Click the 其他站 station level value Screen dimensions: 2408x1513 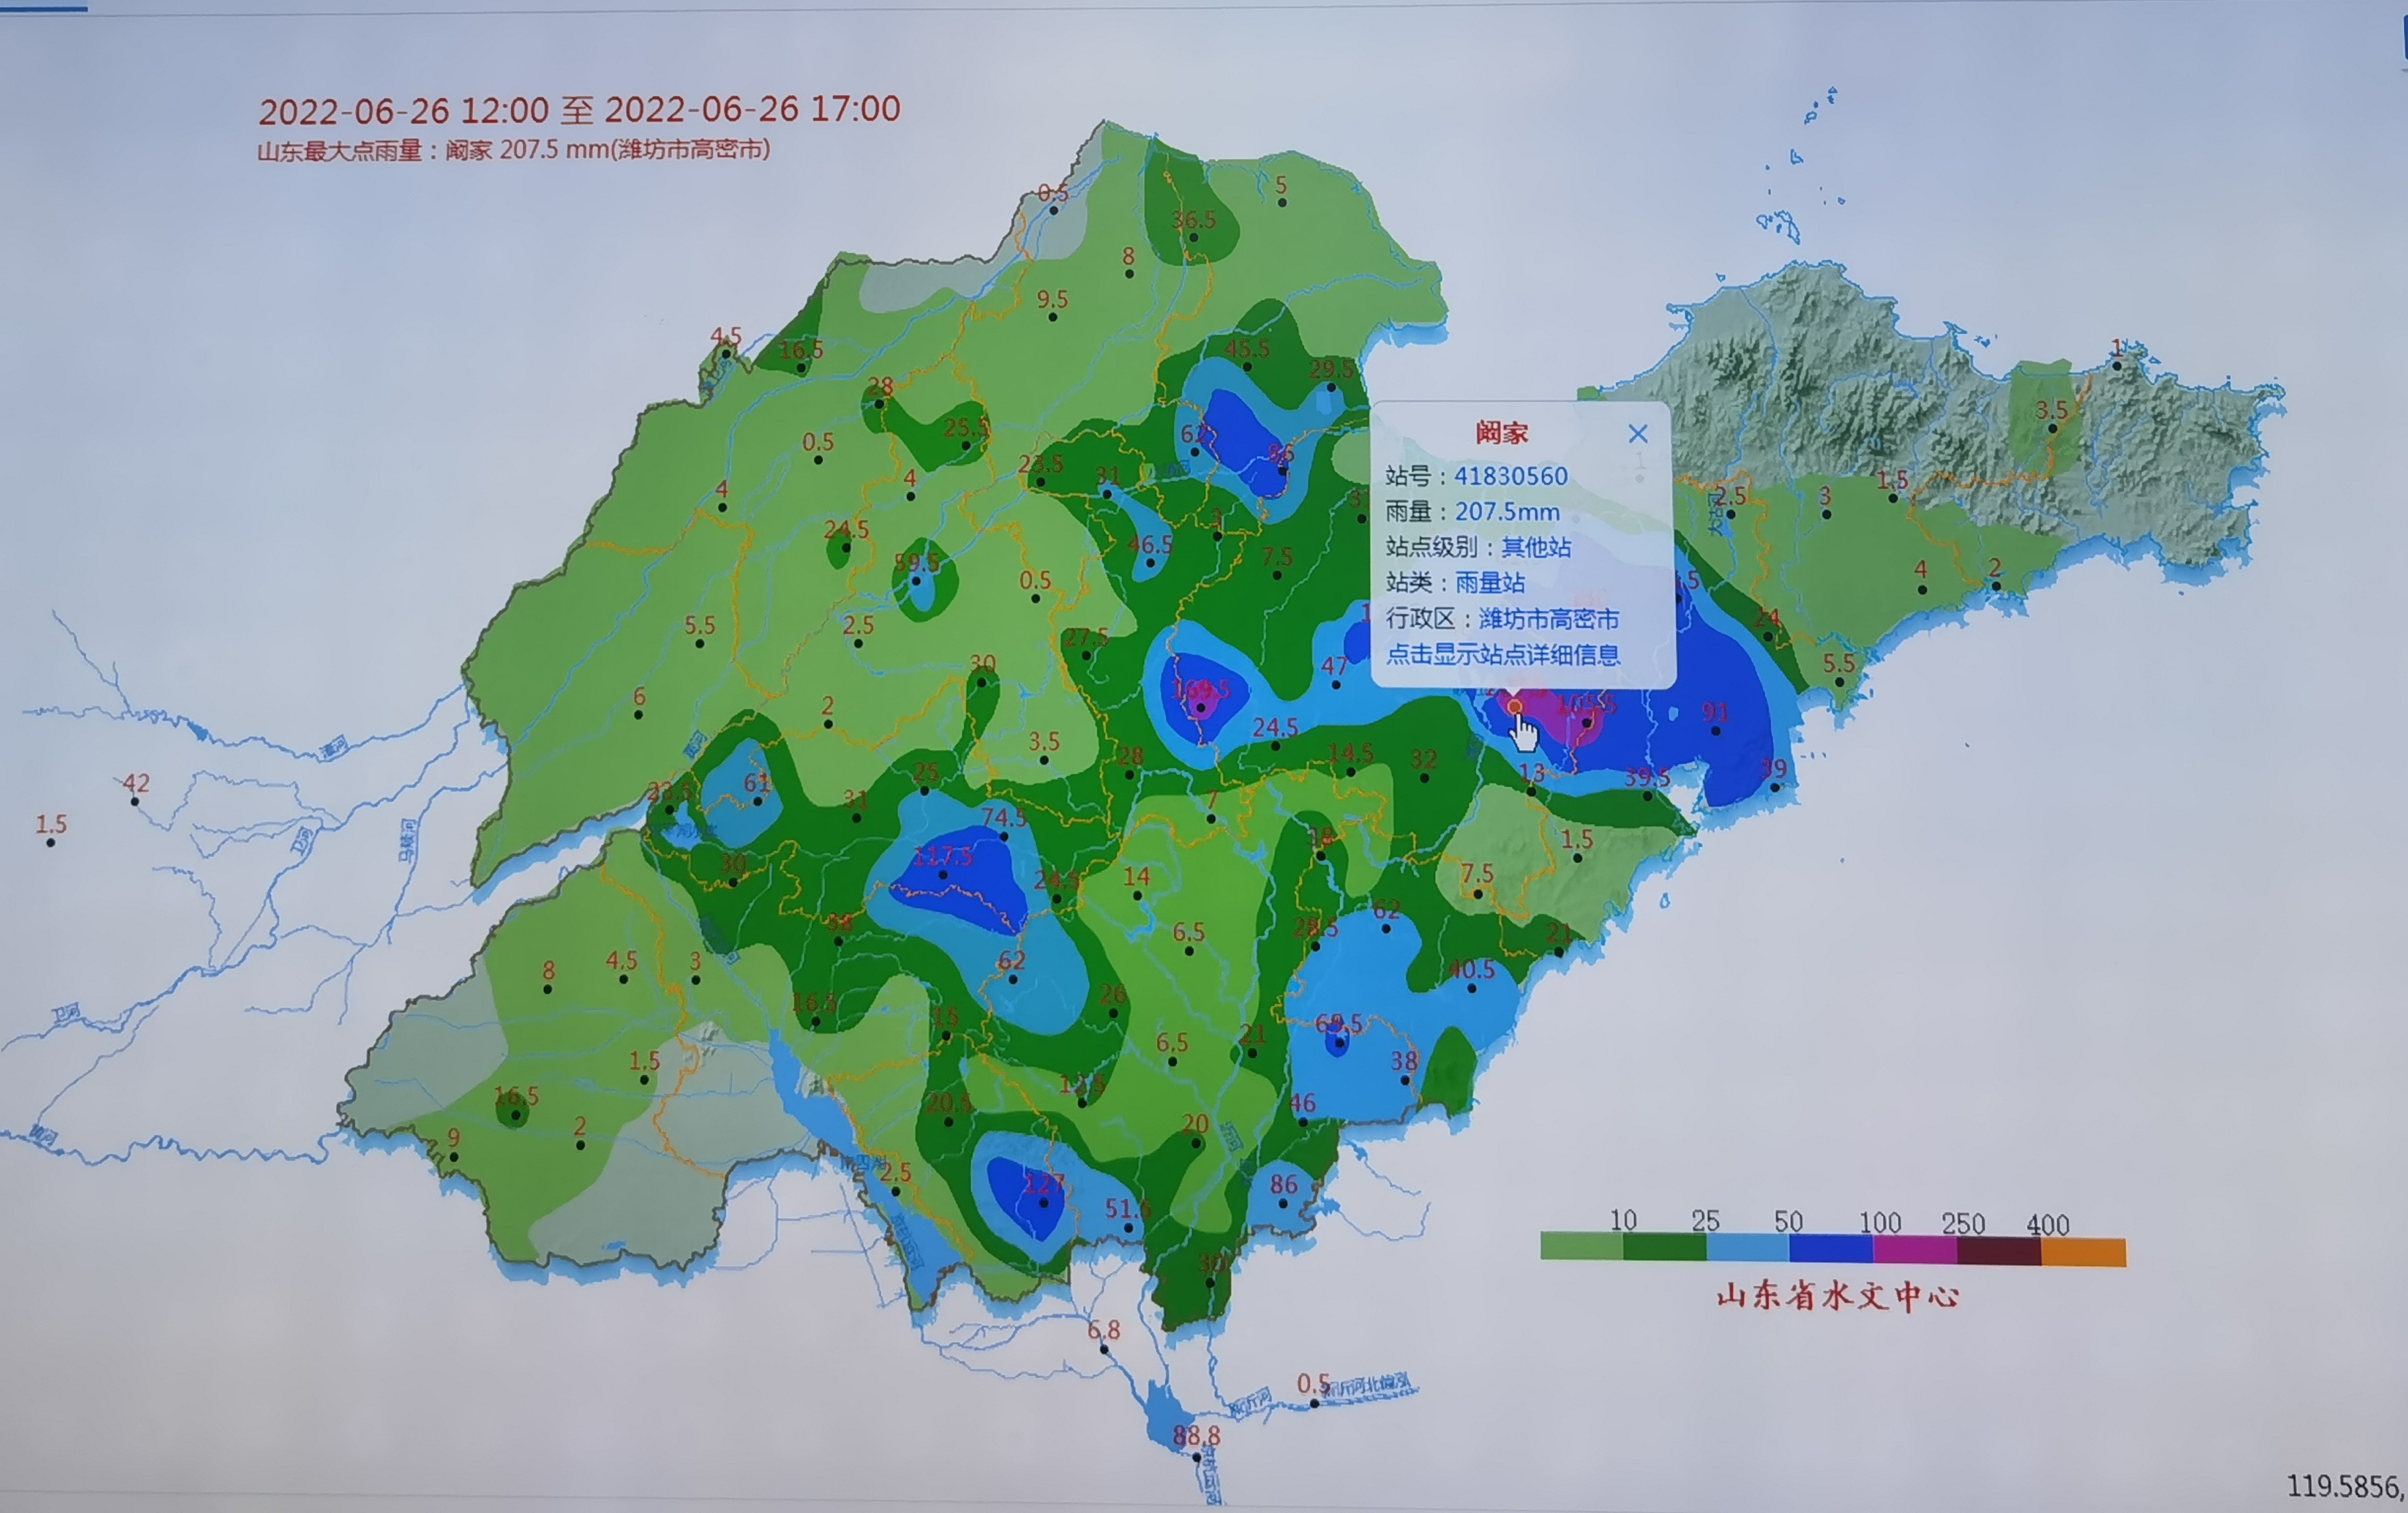pos(1536,547)
